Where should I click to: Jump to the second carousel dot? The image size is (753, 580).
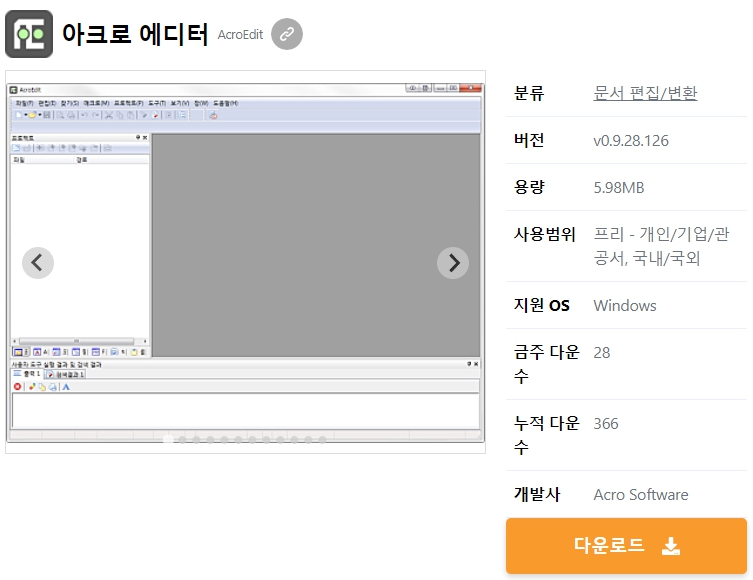[x=182, y=439]
